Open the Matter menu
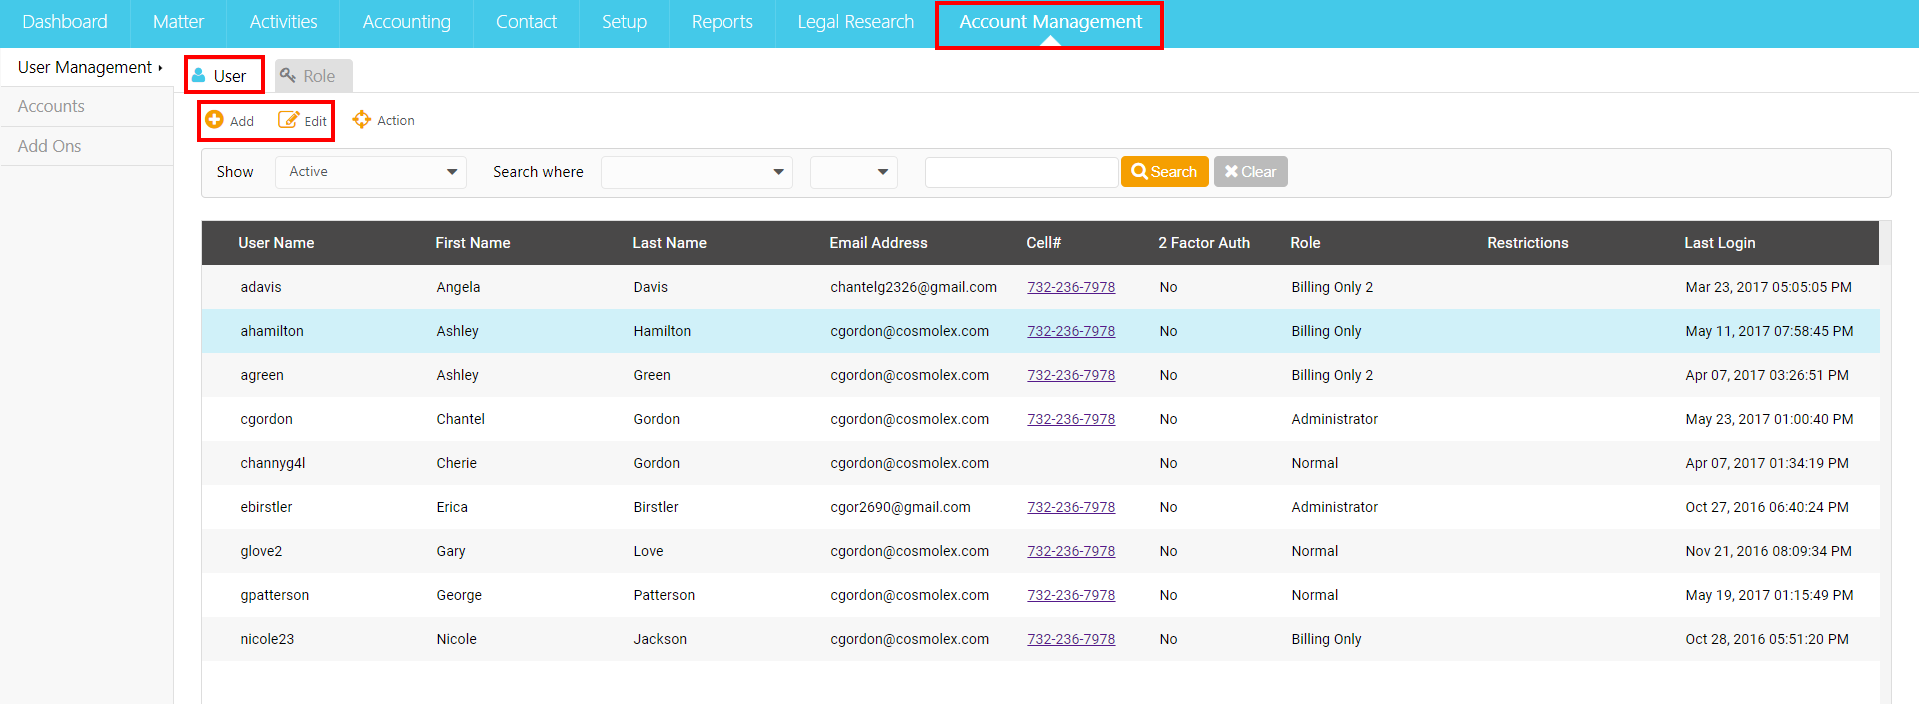 click(178, 22)
